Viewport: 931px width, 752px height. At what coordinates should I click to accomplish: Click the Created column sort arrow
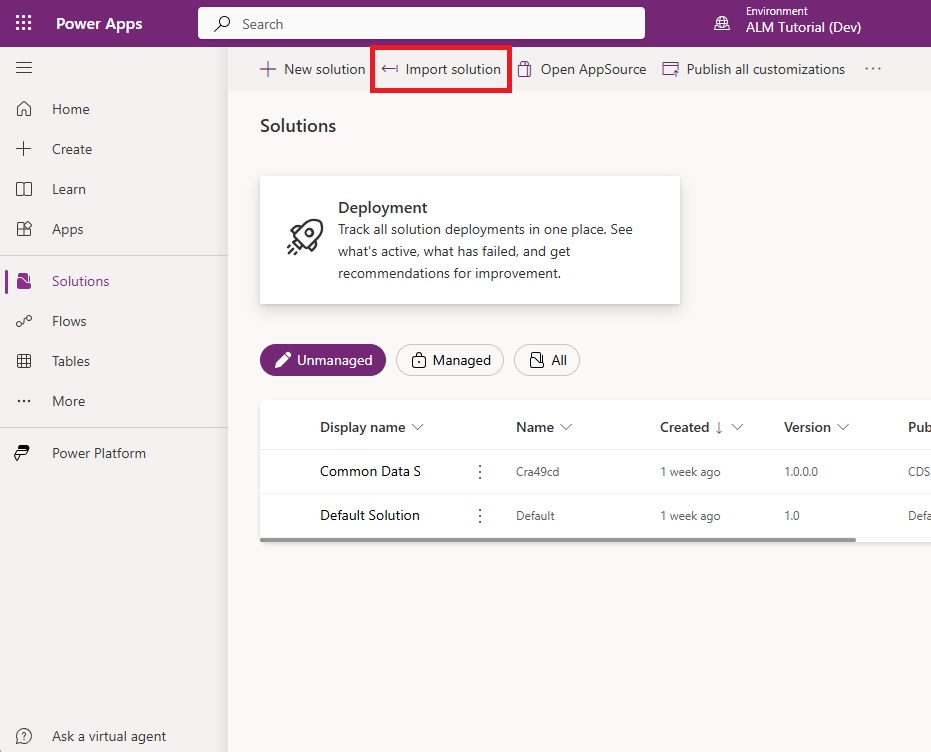(x=718, y=427)
